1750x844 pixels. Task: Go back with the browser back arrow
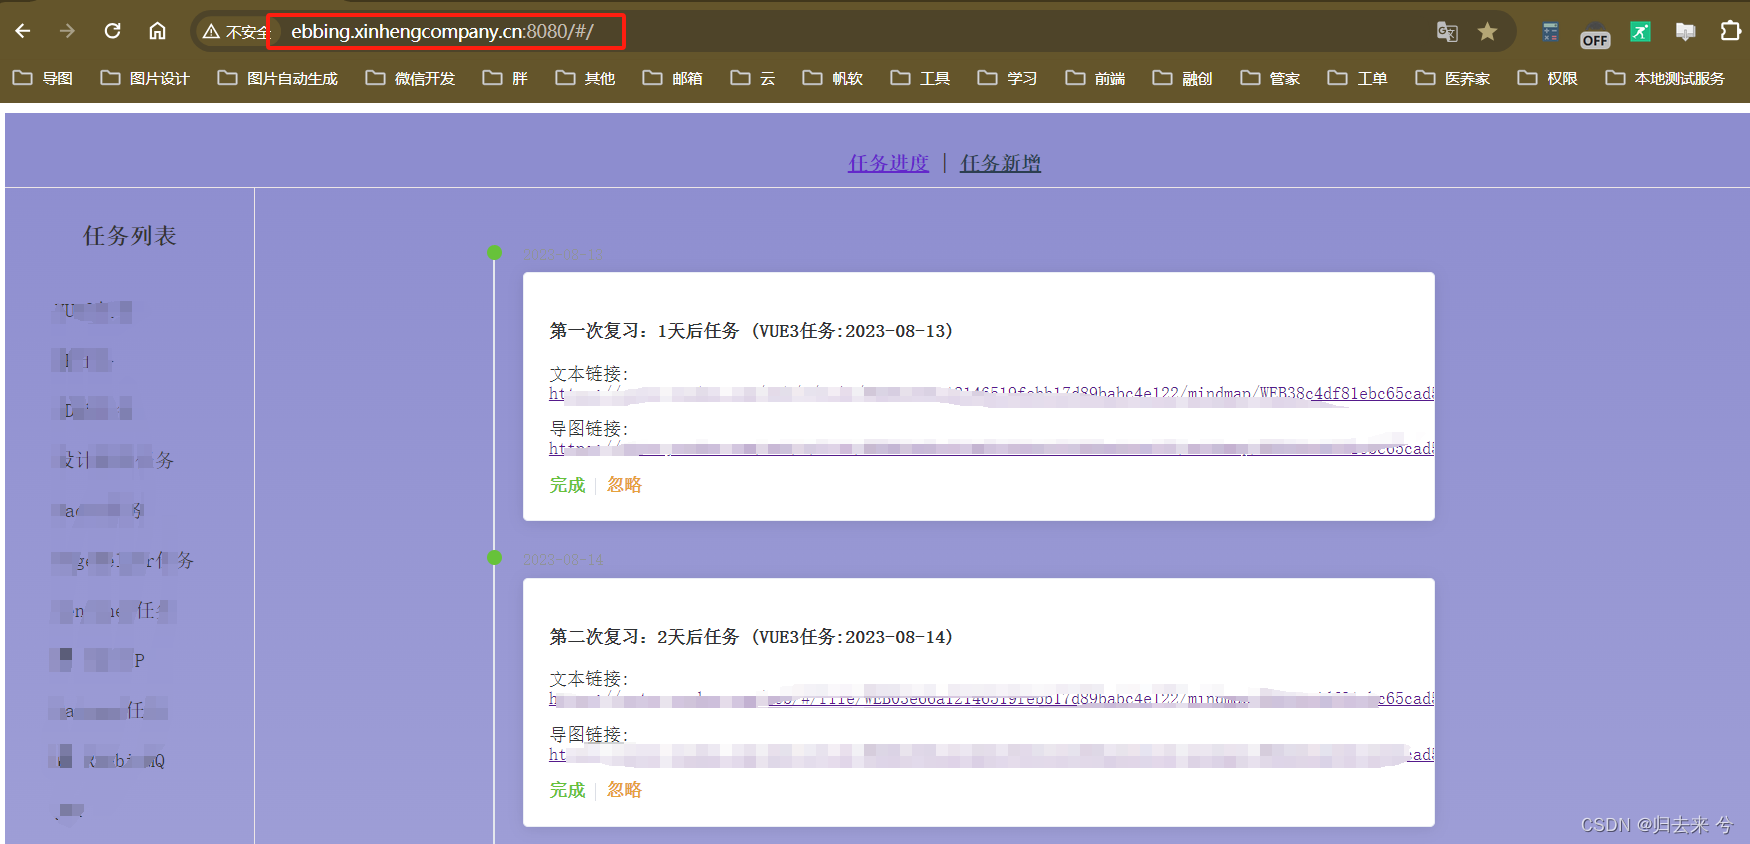(x=23, y=31)
